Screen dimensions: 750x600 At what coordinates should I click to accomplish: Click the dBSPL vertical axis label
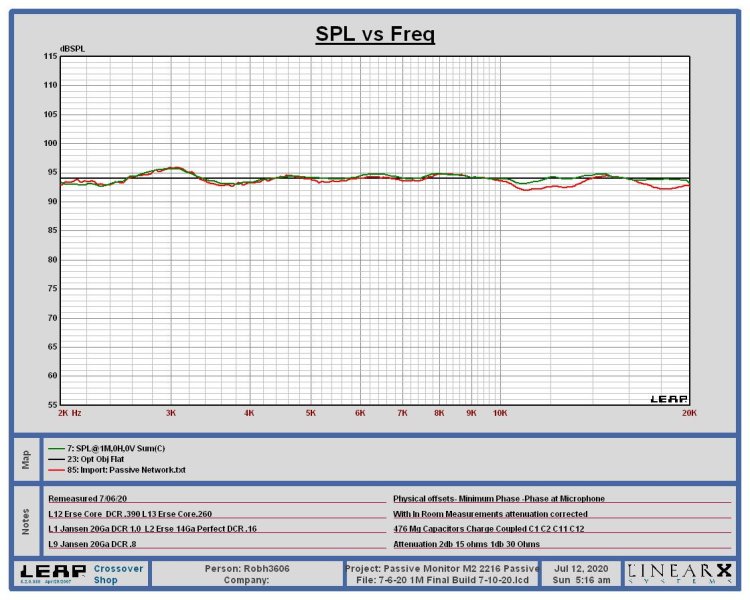tap(72, 48)
